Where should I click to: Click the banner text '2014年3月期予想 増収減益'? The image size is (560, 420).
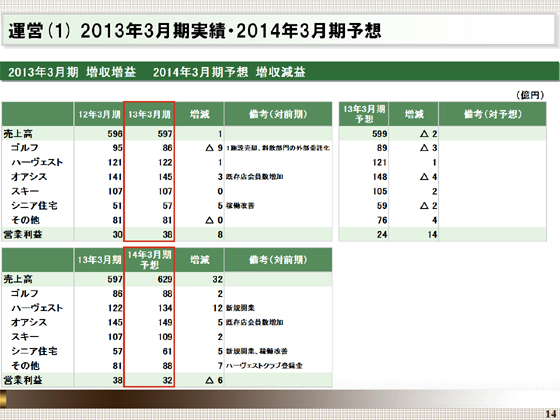(x=229, y=72)
